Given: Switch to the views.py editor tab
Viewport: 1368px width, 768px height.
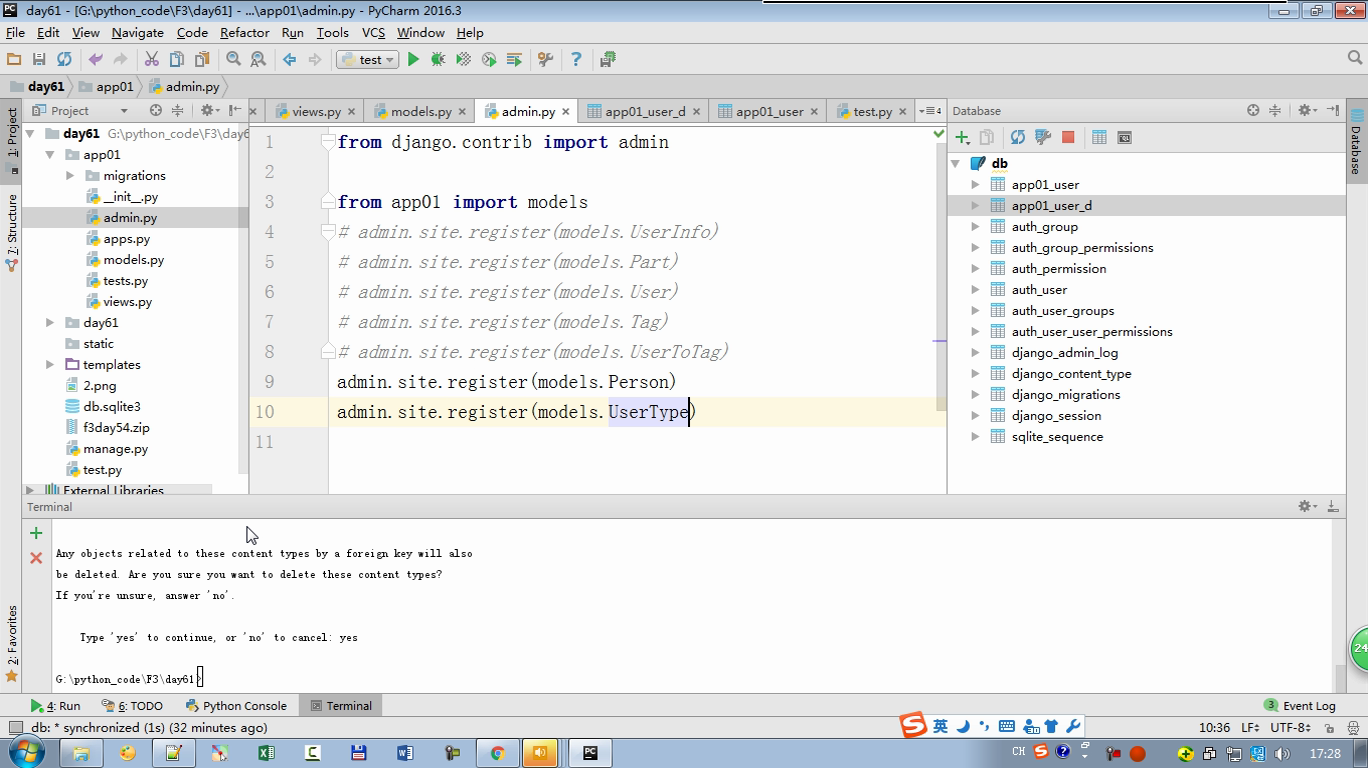Looking at the screenshot, I should [316, 112].
